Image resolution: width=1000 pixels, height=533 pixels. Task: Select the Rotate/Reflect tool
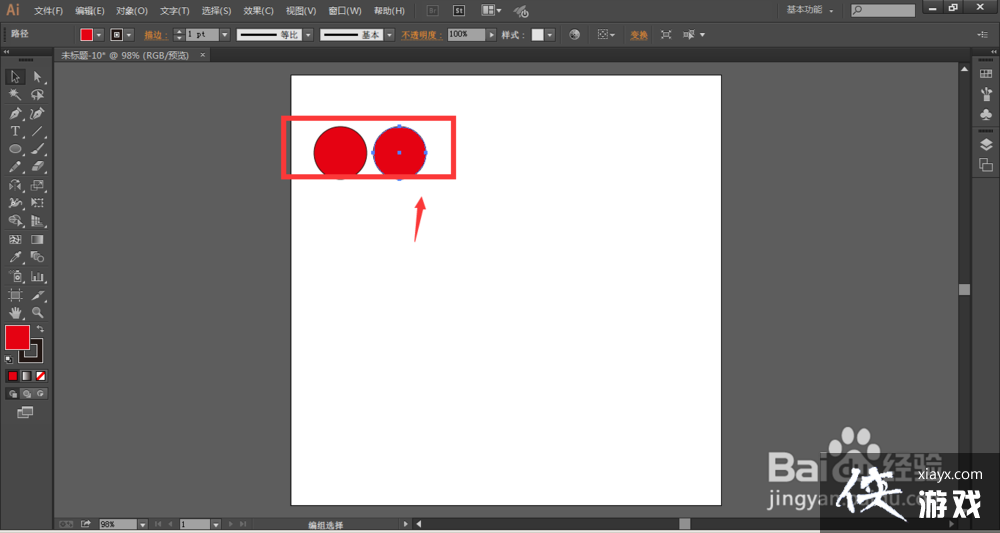(x=15, y=186)
